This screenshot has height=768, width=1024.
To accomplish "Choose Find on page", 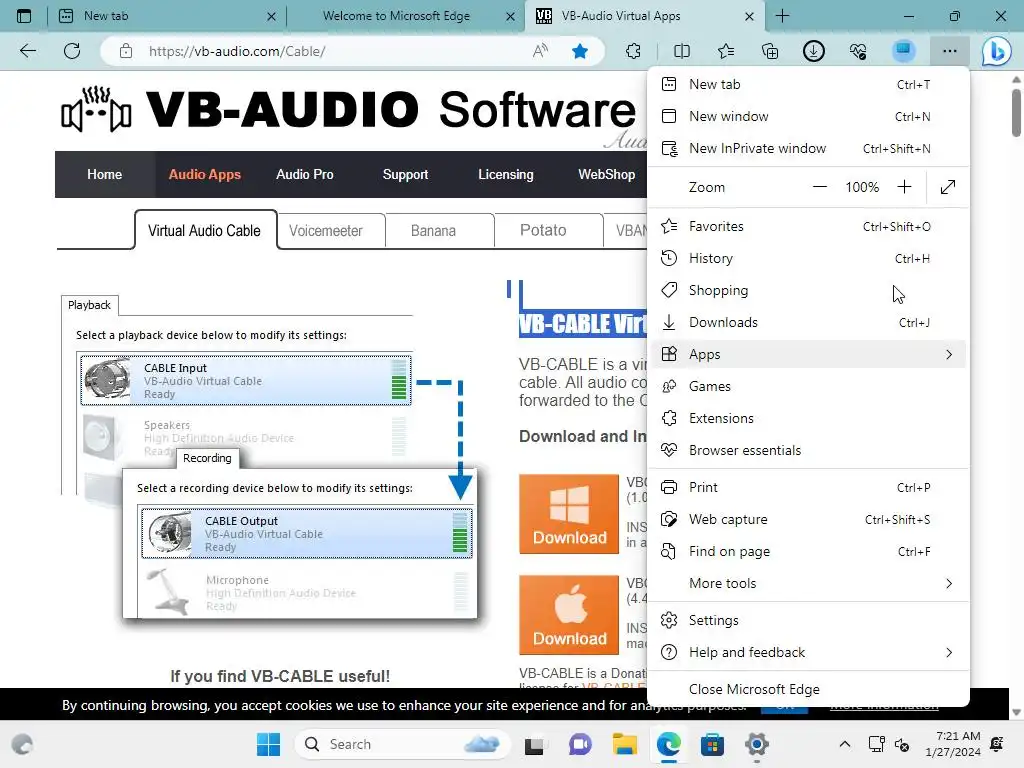I will (808, 551).
